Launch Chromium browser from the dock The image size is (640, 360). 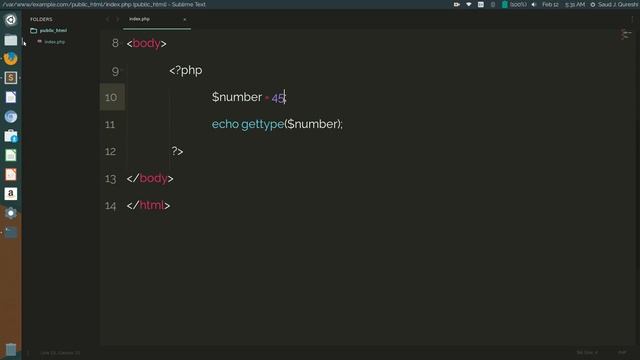11,117
